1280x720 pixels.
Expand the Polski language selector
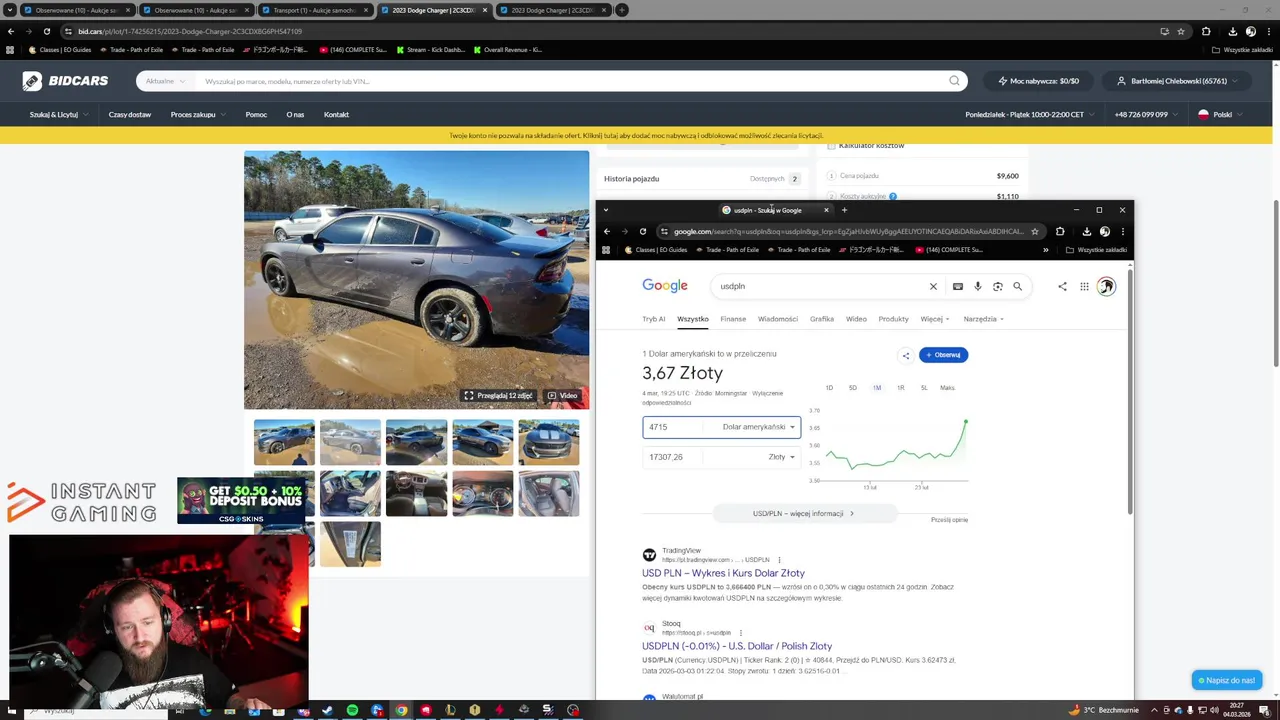pos(1220,114)
